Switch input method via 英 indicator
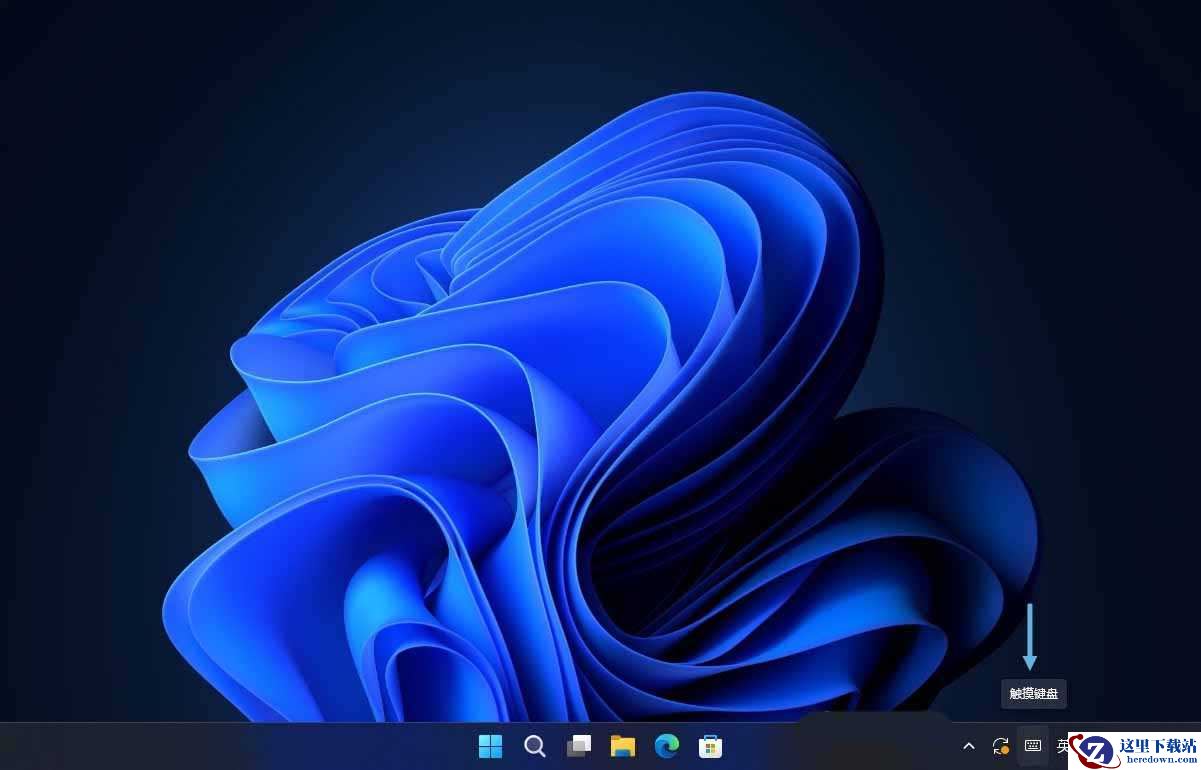 pos(1062,746)
